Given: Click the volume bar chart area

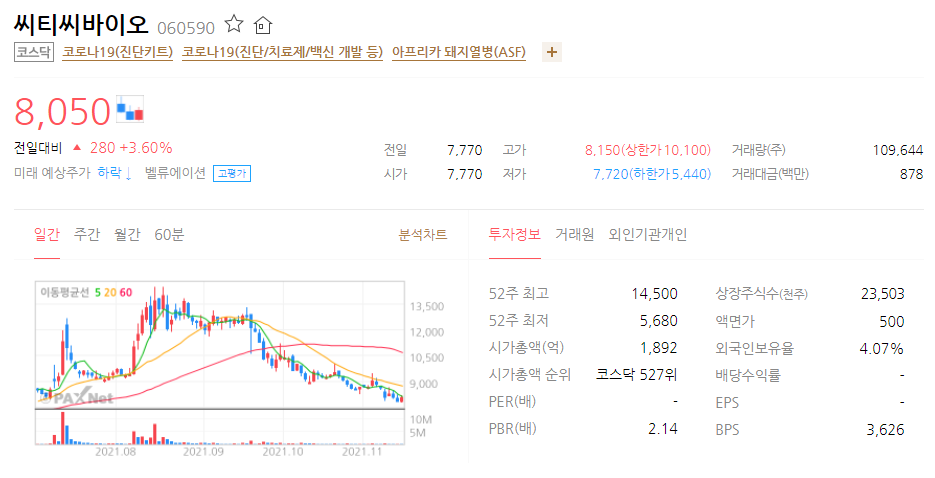Looking at the screenshot, I should [x=220, y=427].
